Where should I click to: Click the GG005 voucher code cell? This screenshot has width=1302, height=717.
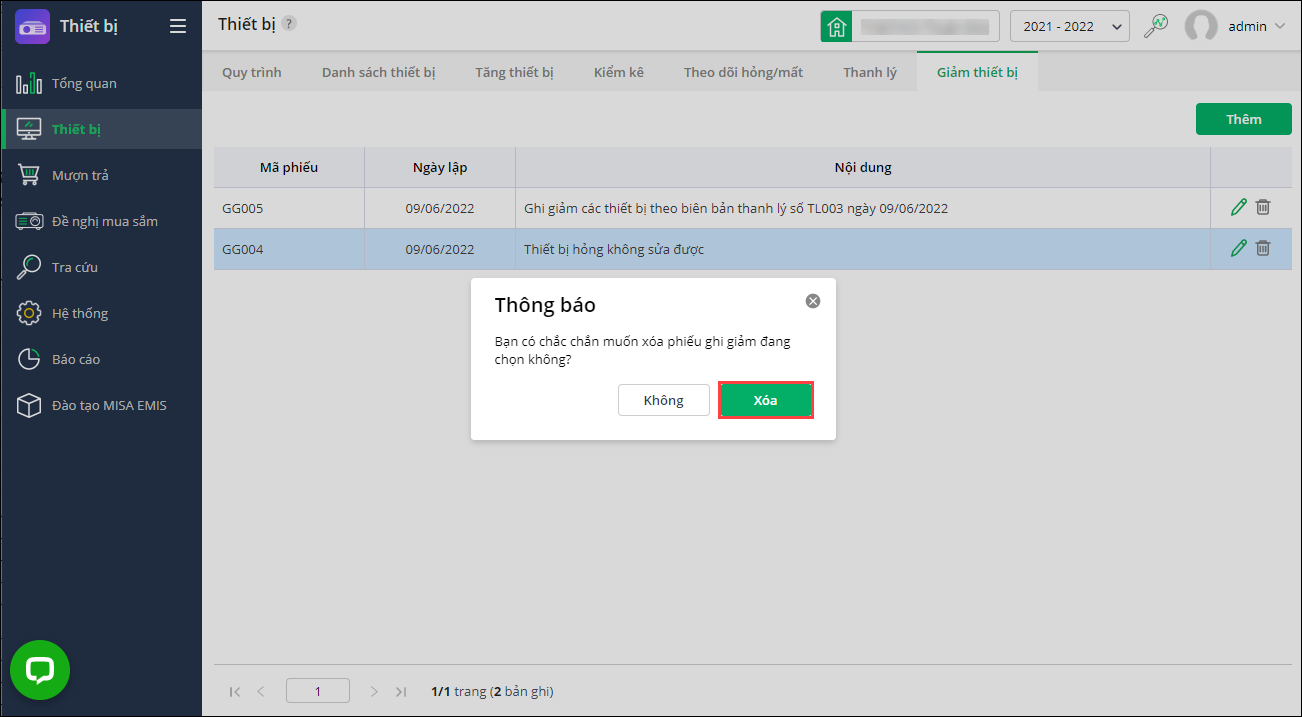(x=289, y=208)
